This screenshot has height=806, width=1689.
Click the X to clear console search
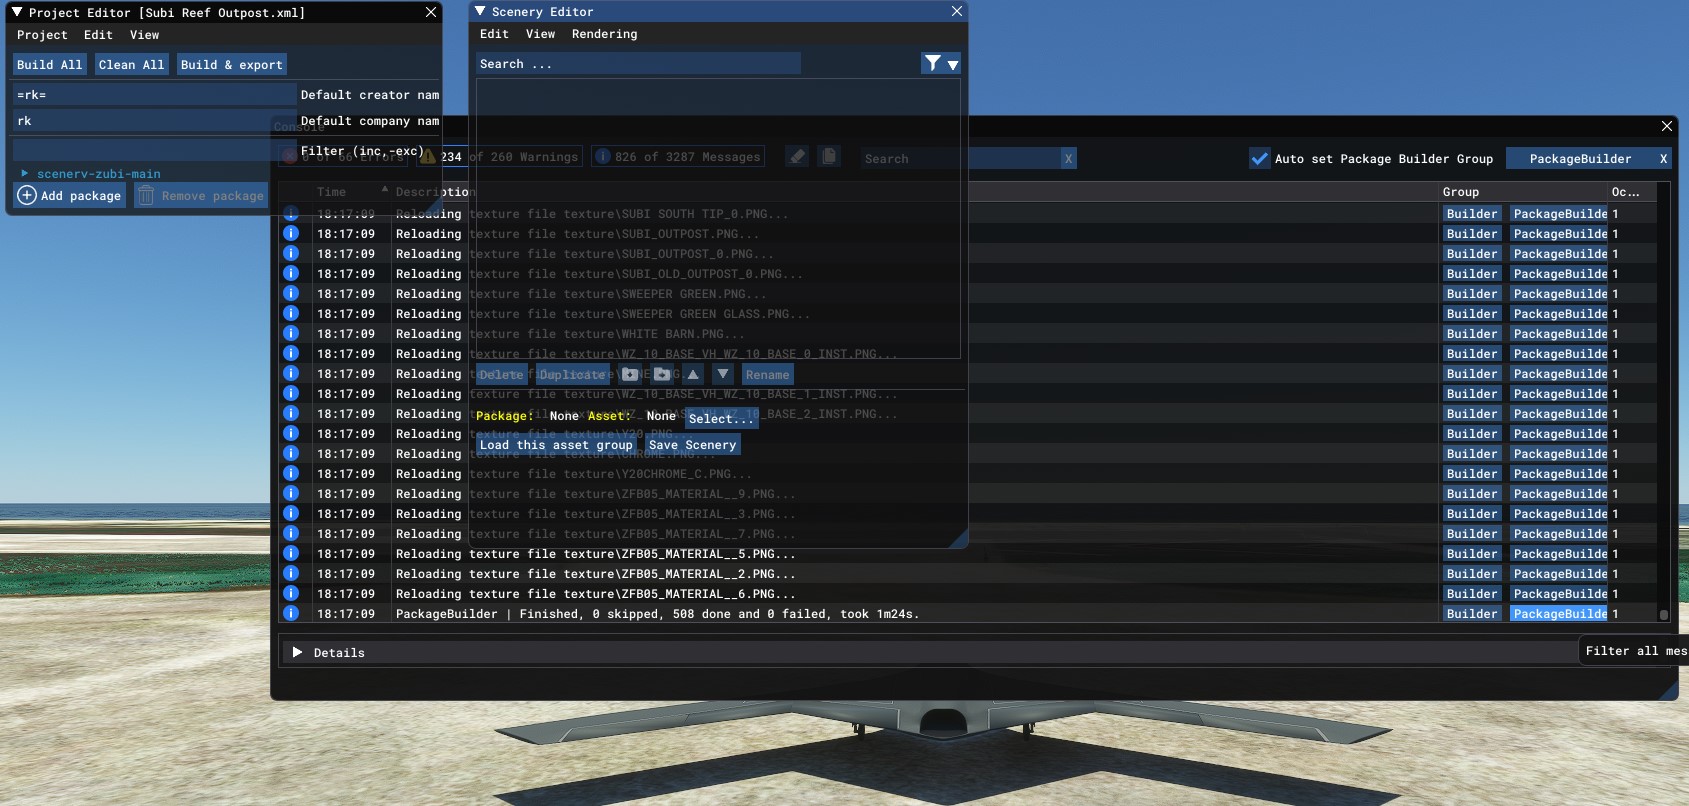(x=1068, y=158)
